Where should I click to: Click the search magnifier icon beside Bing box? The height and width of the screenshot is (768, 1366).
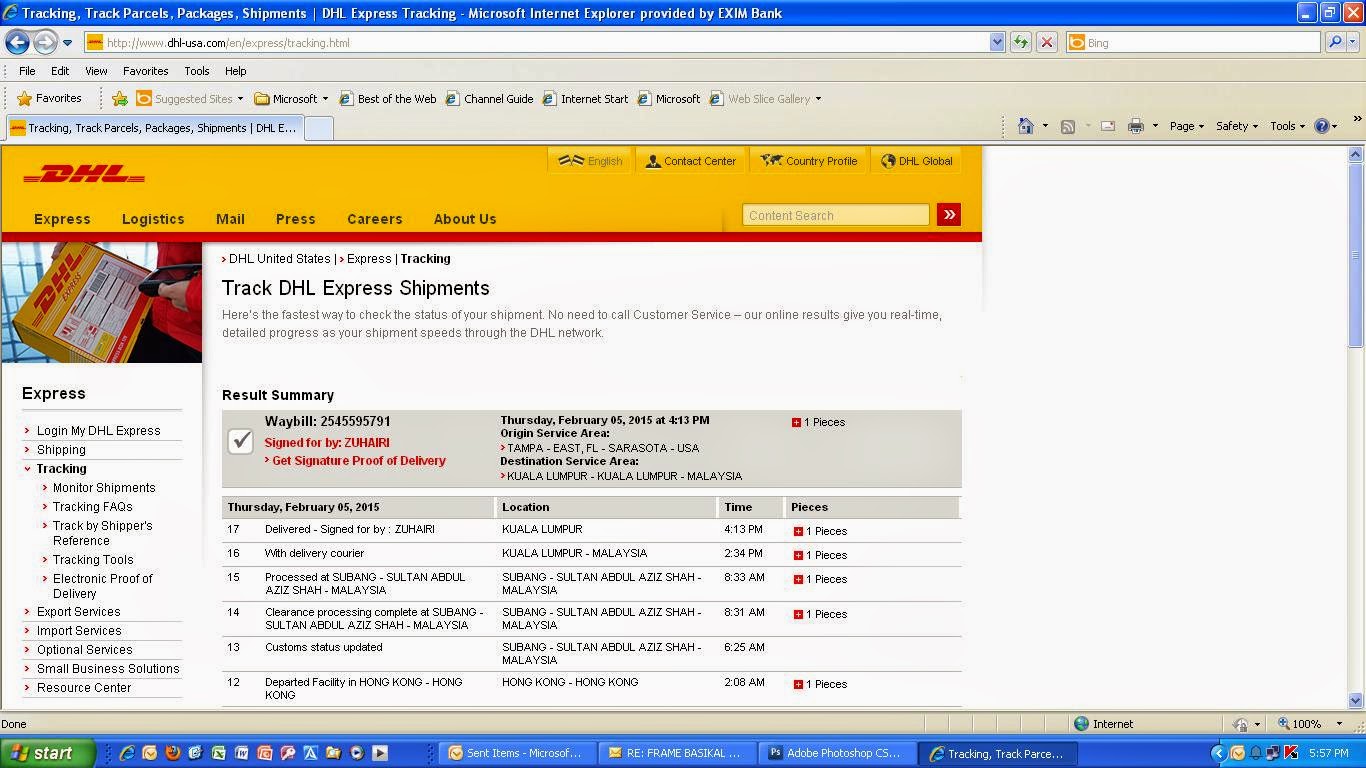click(1335, 42)
